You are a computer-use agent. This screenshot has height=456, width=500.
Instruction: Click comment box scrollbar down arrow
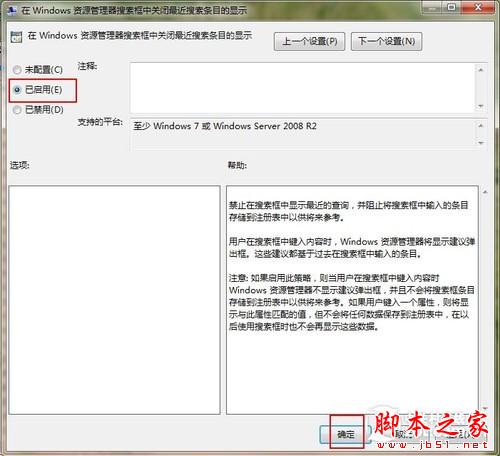pyautogui.click(x=481, y=106)
